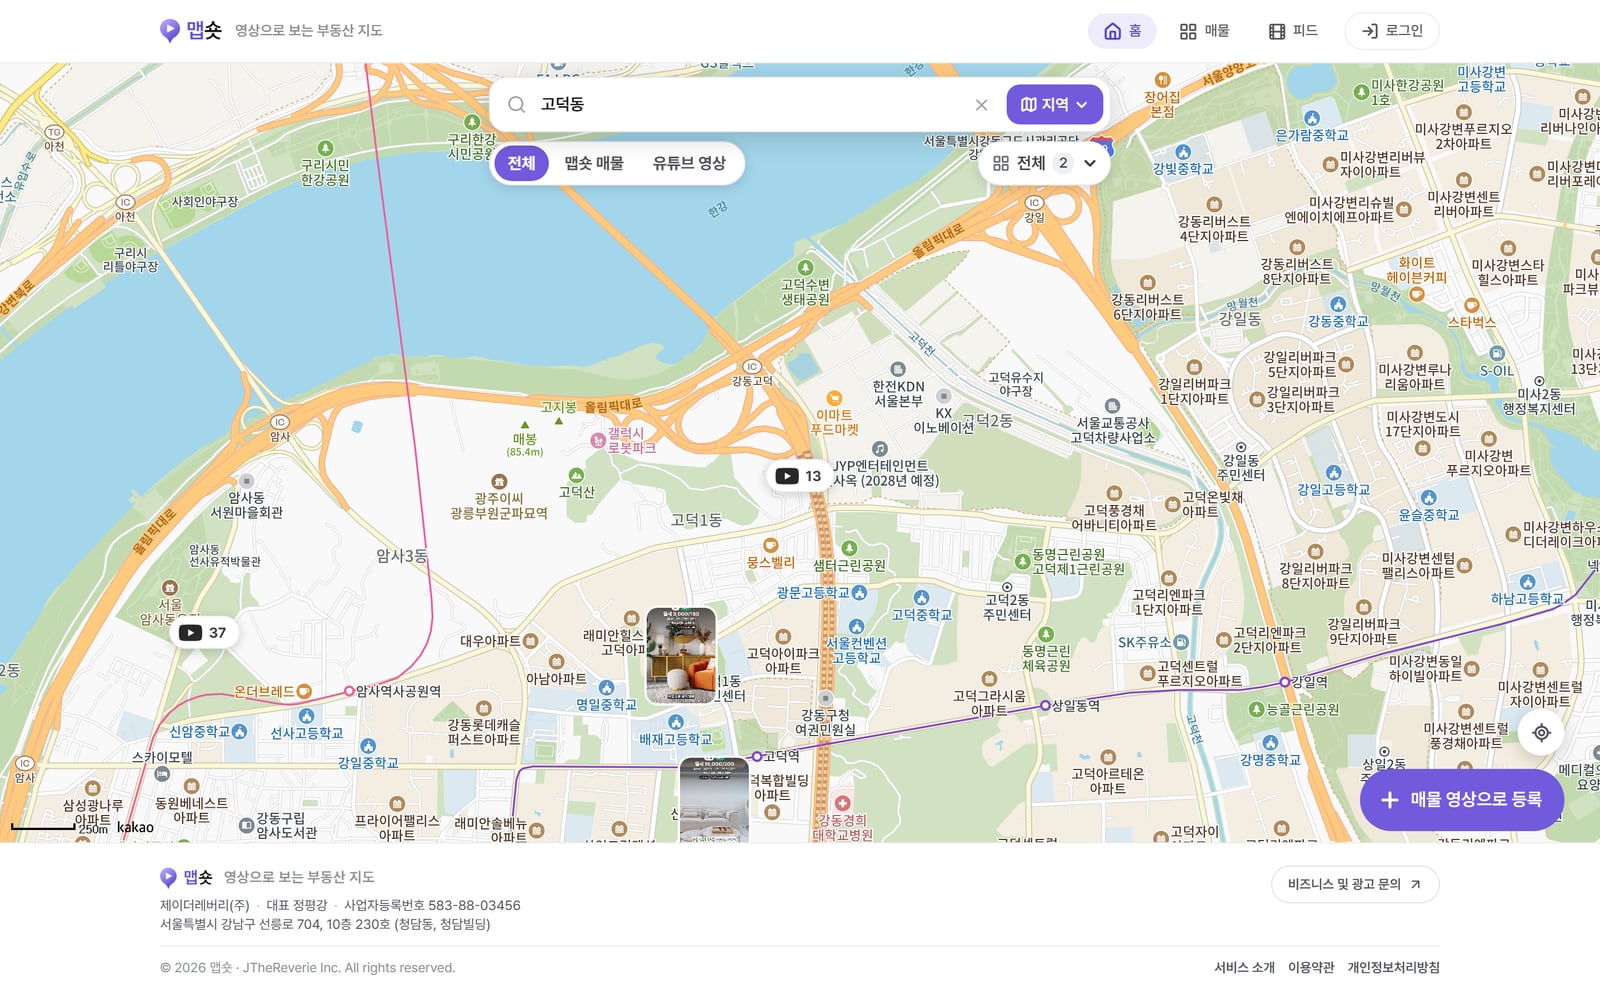Focus the search field containing 고덕동
1600x1000 pixels.
pos(750,104)
